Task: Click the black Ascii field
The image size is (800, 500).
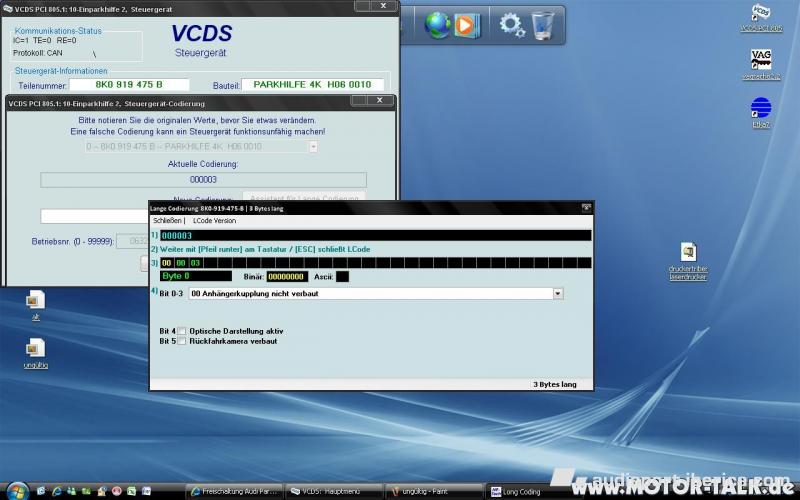Action: tap(342, 277)
